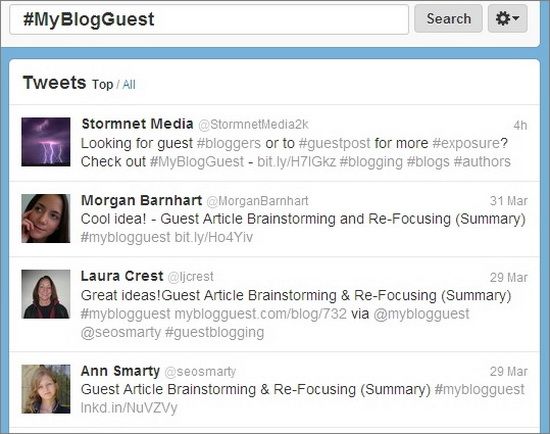Open the @seosmarty mention in Laura's tweet

[x=121, y=332]
